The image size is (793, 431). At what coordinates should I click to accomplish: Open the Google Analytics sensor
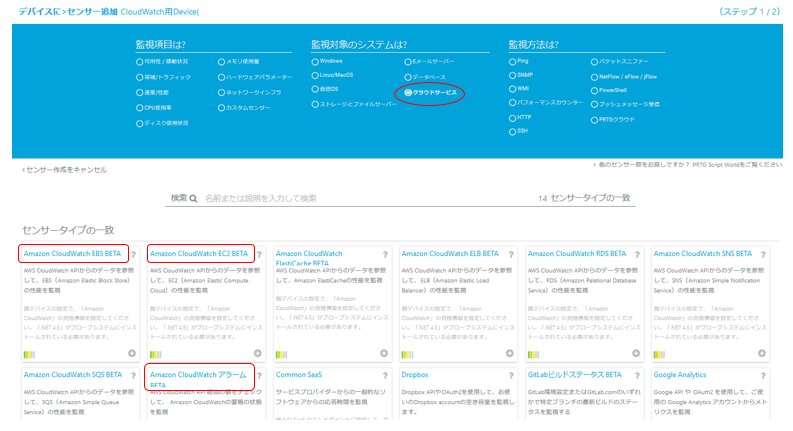[680, 375]
